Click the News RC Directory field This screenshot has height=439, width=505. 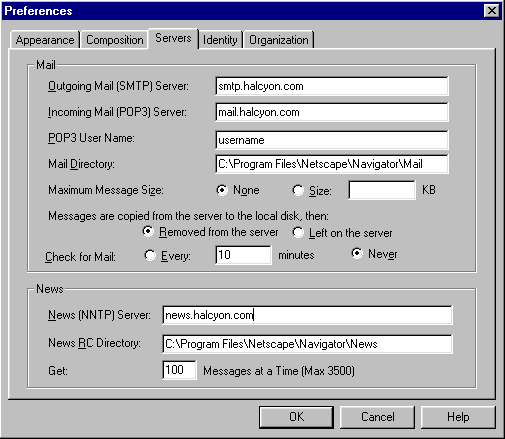click(307, 344)
